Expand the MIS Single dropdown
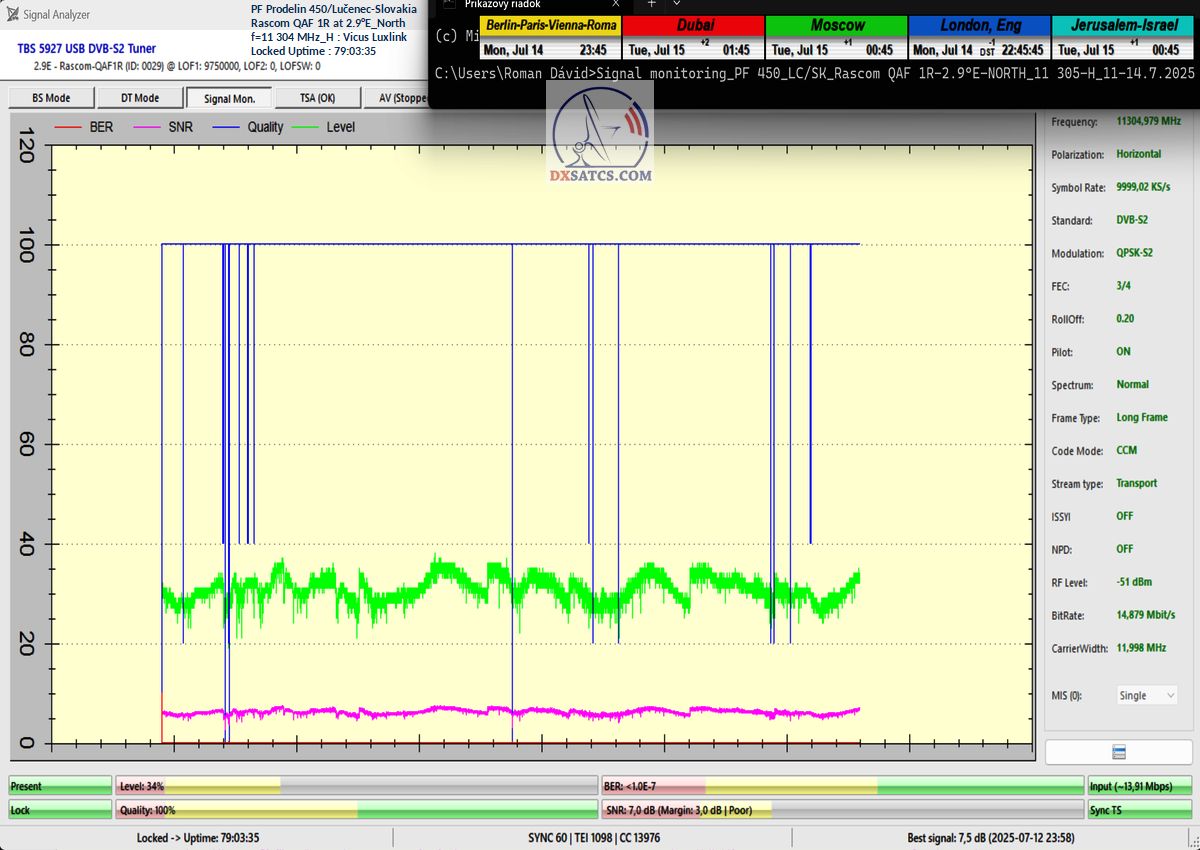Image resolution: width=1200 pixels, height=850 pixels. [x=1145, y=695]
